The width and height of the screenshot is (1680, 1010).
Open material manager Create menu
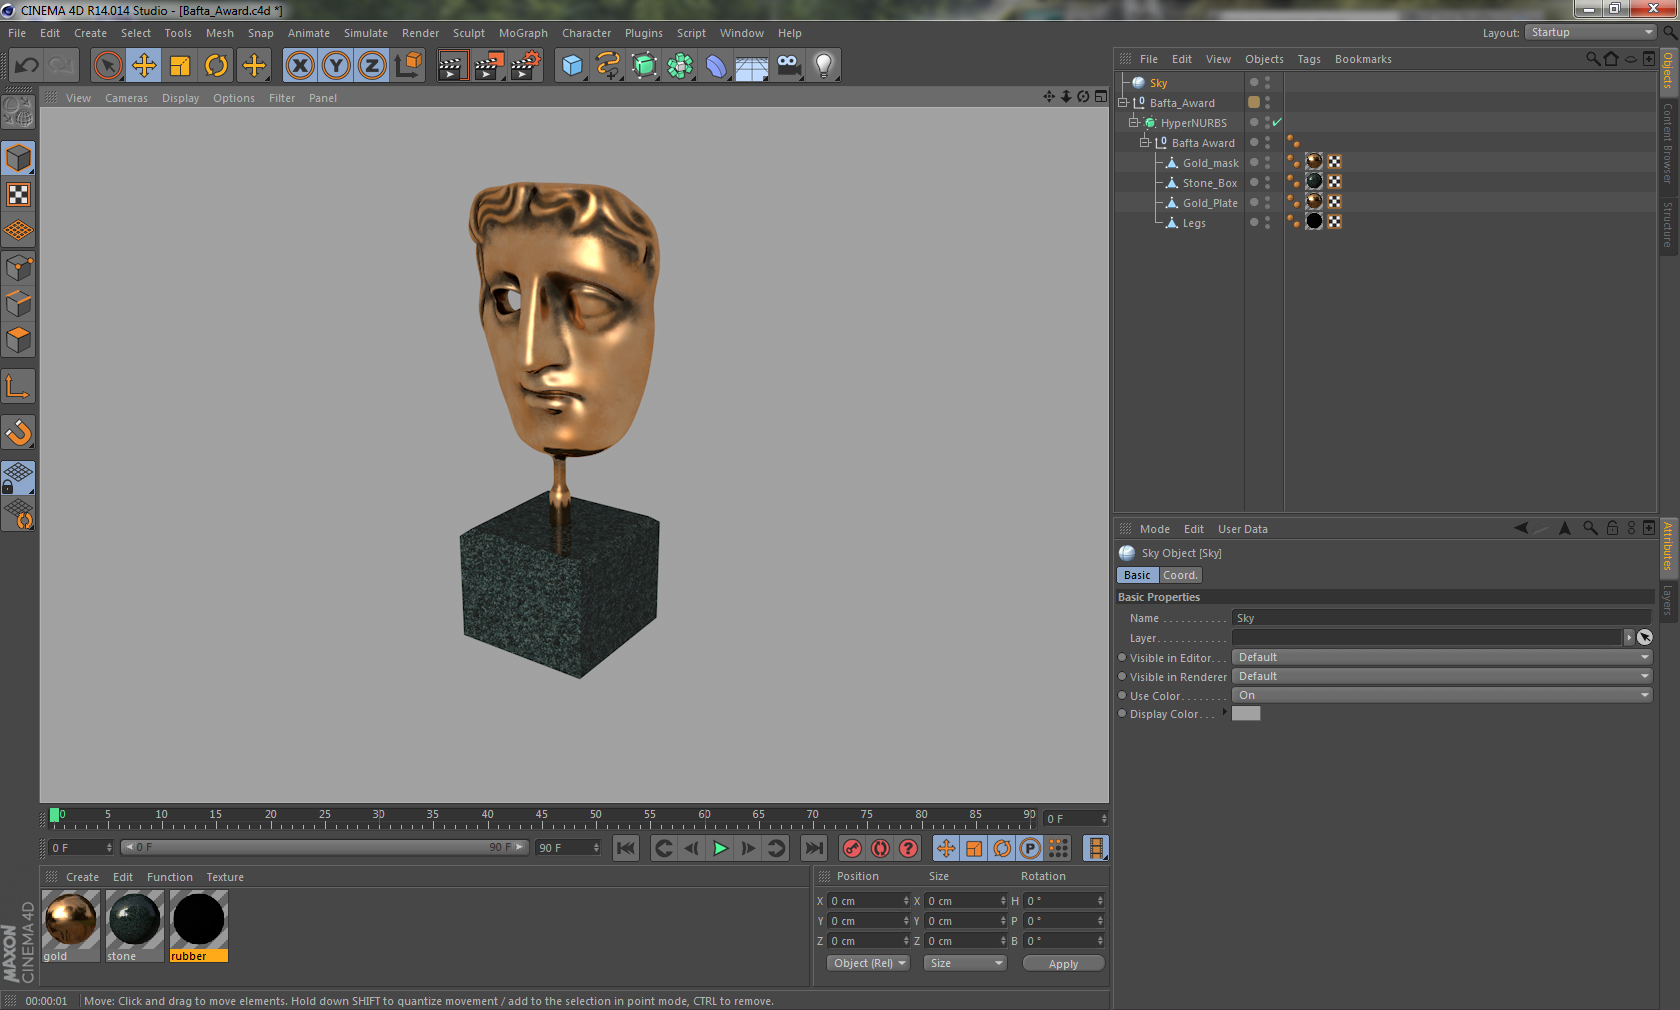[82, 877]
